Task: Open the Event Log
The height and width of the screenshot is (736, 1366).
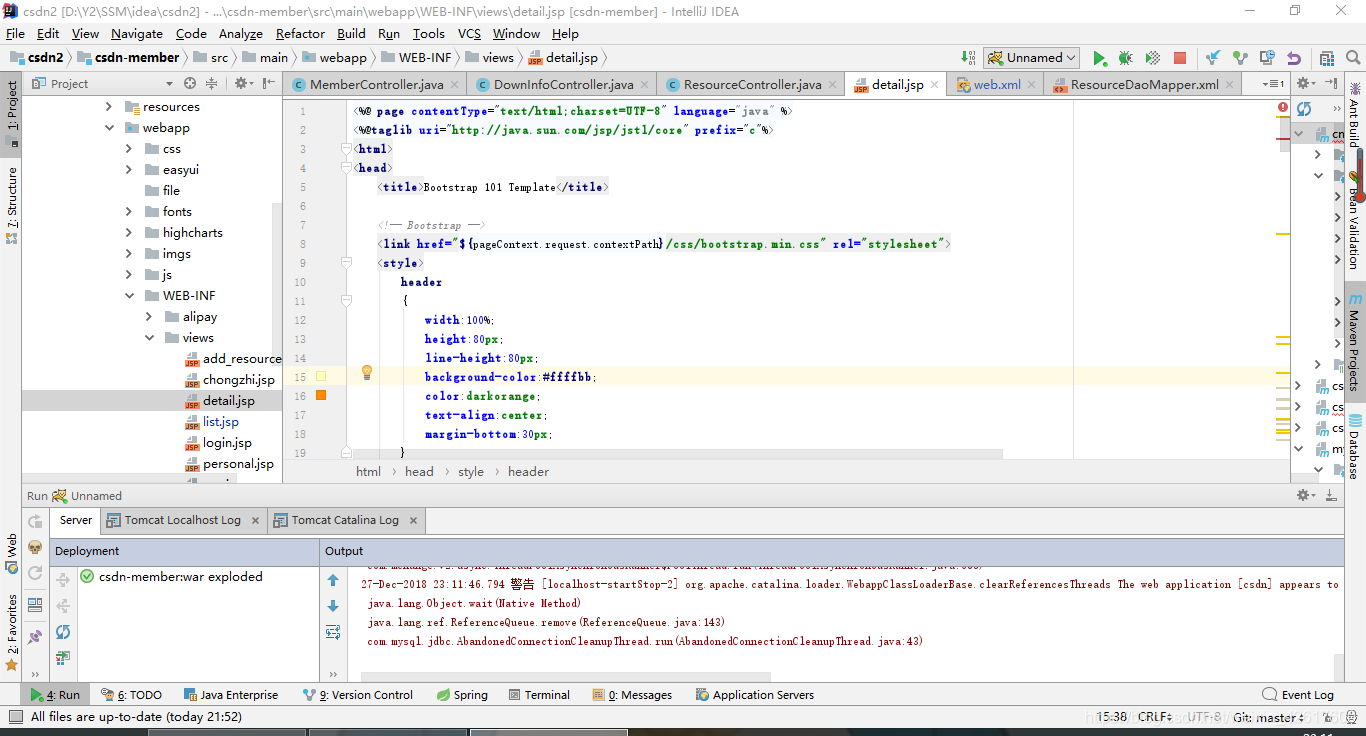Action: pos(1298,695)
